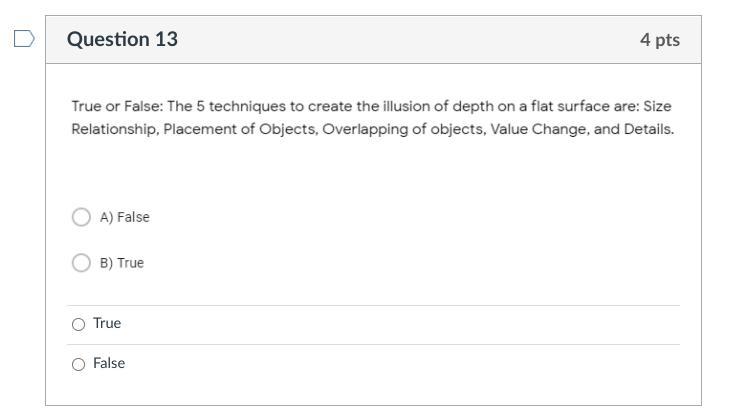The height and width of the screenshot is (417, 742).
Task: Choose the small 'False' radio option
Action: click(79, 364)
